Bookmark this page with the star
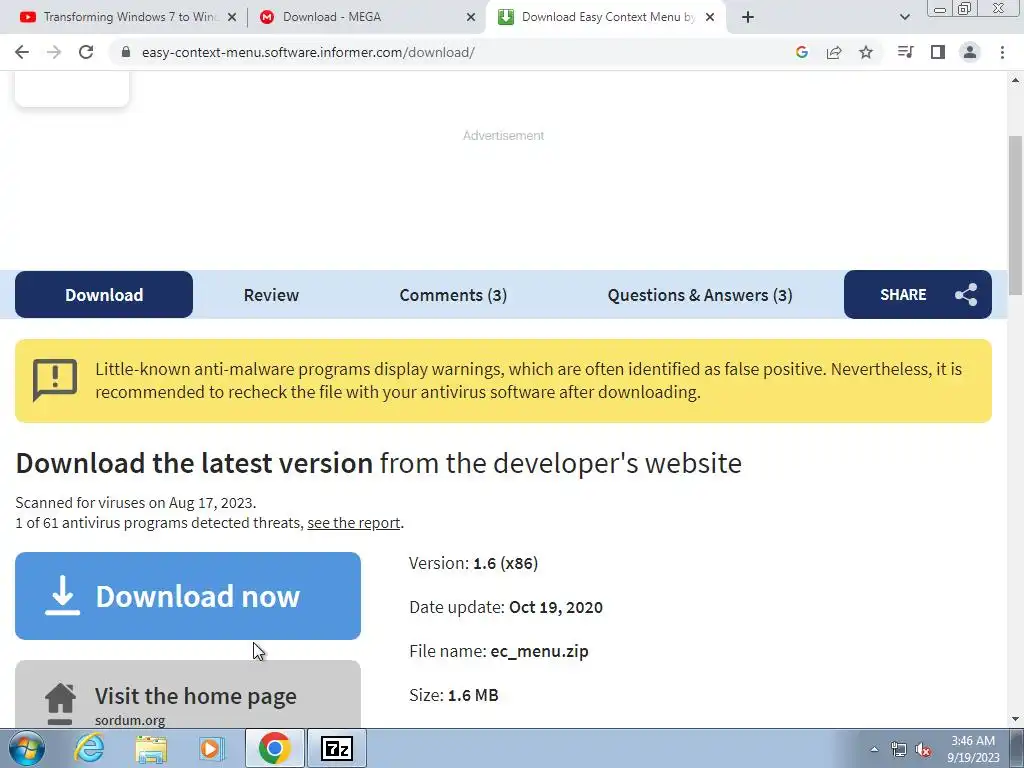 [x=866, y=52]
